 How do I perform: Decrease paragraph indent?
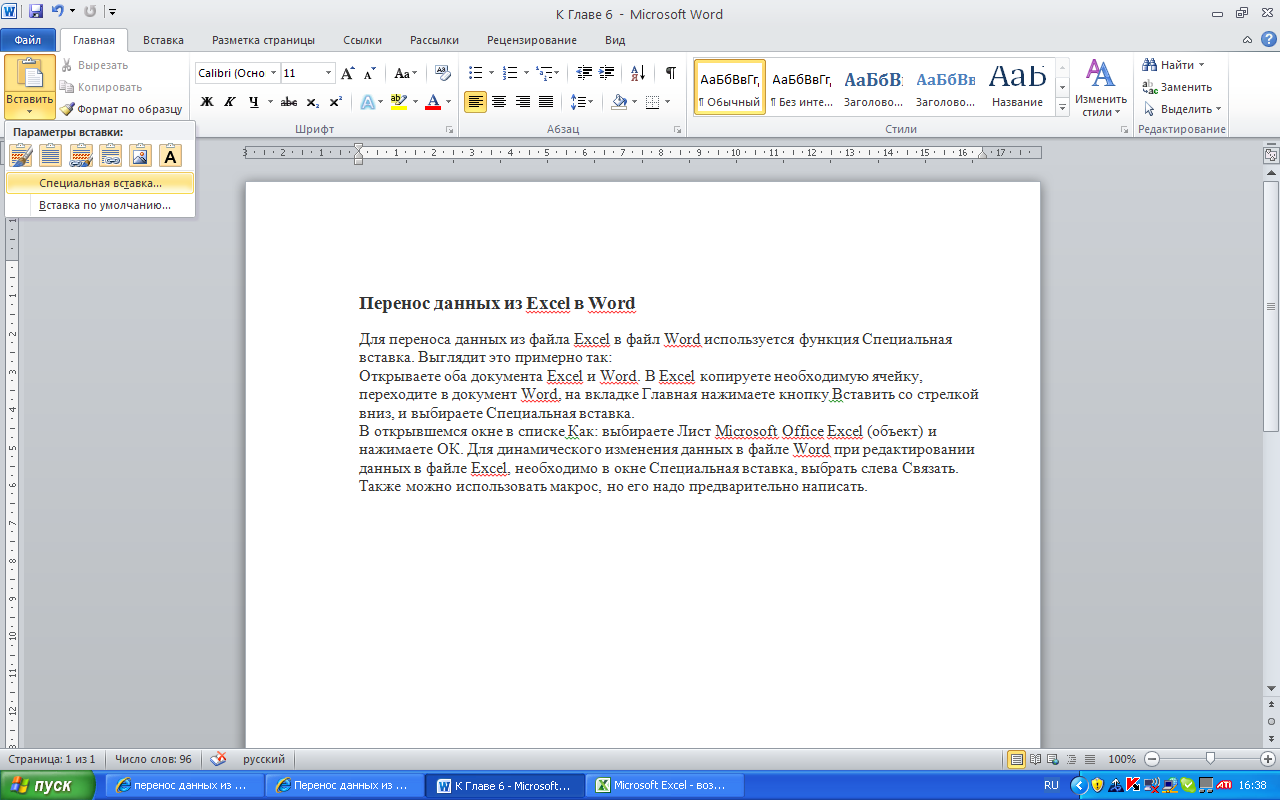[x=584, y=73]
